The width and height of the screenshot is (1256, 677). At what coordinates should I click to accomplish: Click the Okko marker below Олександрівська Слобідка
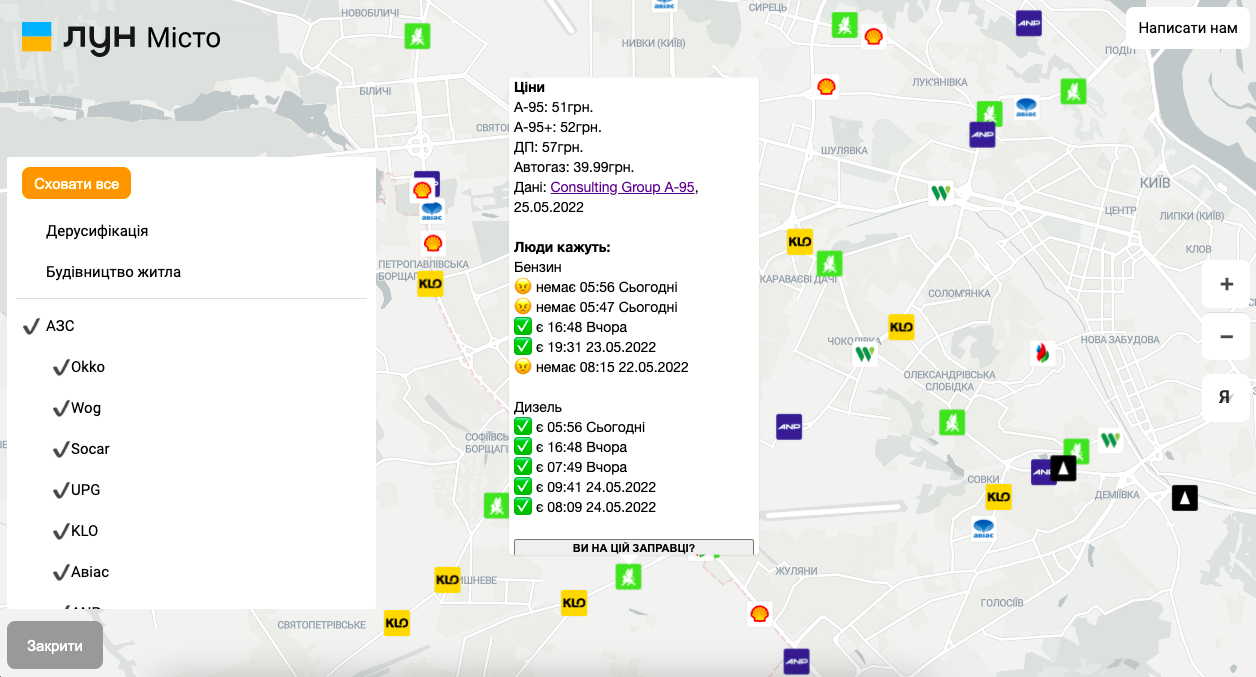[x=952, y=423]
